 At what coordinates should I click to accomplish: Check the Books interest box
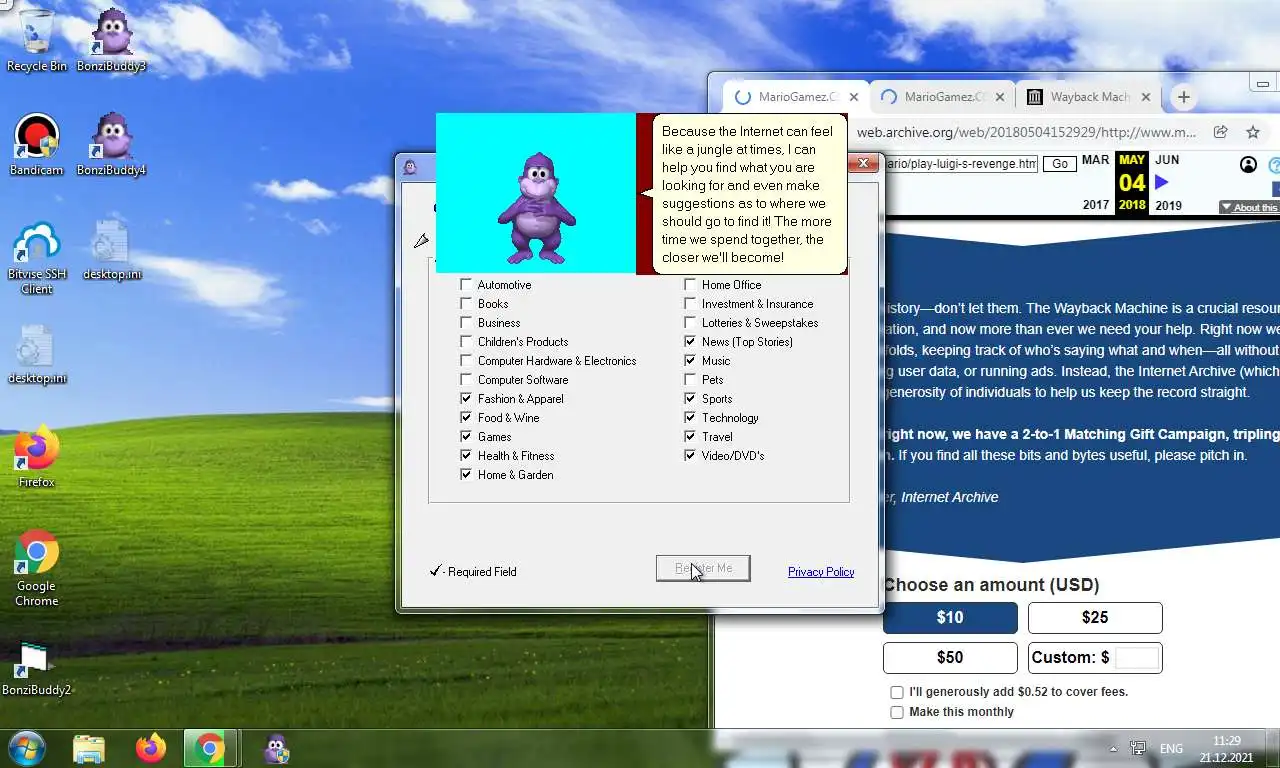pyautogui.click(x=466, y=304)
